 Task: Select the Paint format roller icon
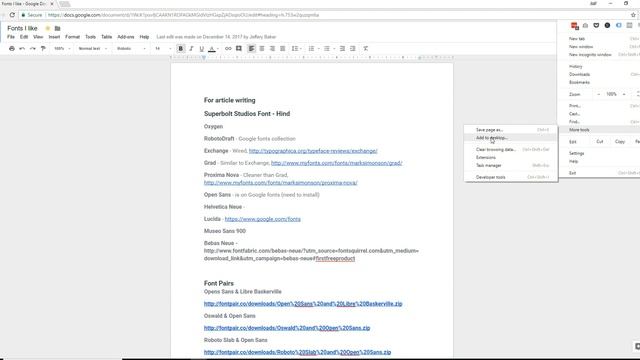[43, 49]
